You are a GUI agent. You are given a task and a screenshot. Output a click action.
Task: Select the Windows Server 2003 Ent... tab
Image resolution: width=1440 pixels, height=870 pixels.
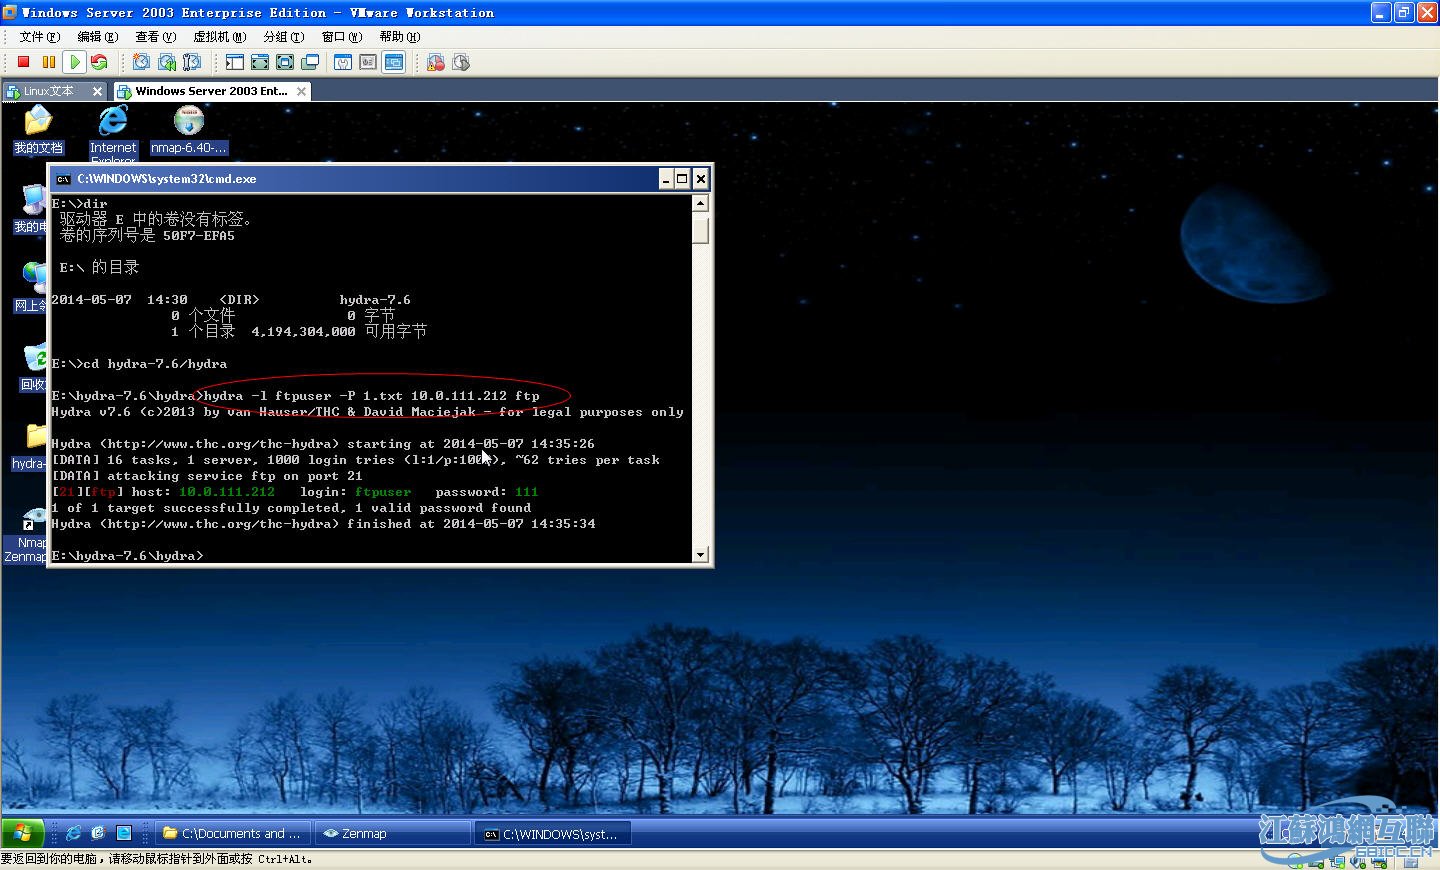tap(211, 91)
